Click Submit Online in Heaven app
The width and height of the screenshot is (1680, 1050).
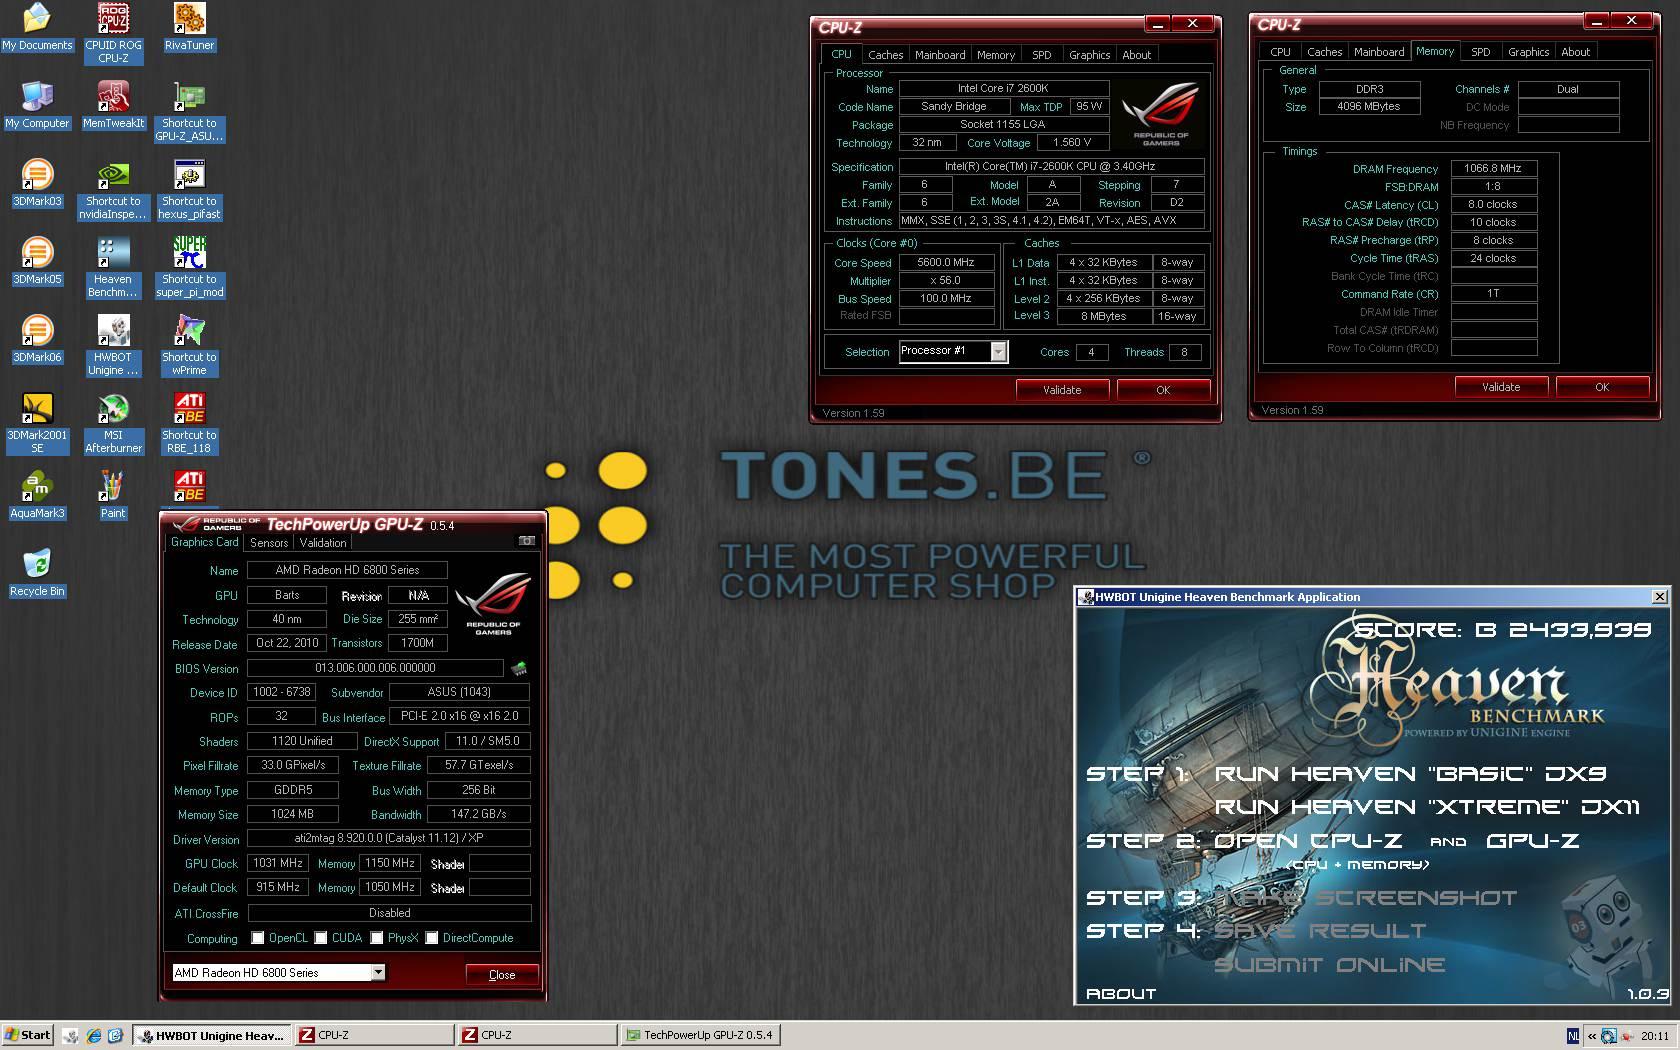click(x=1330, y=965)
